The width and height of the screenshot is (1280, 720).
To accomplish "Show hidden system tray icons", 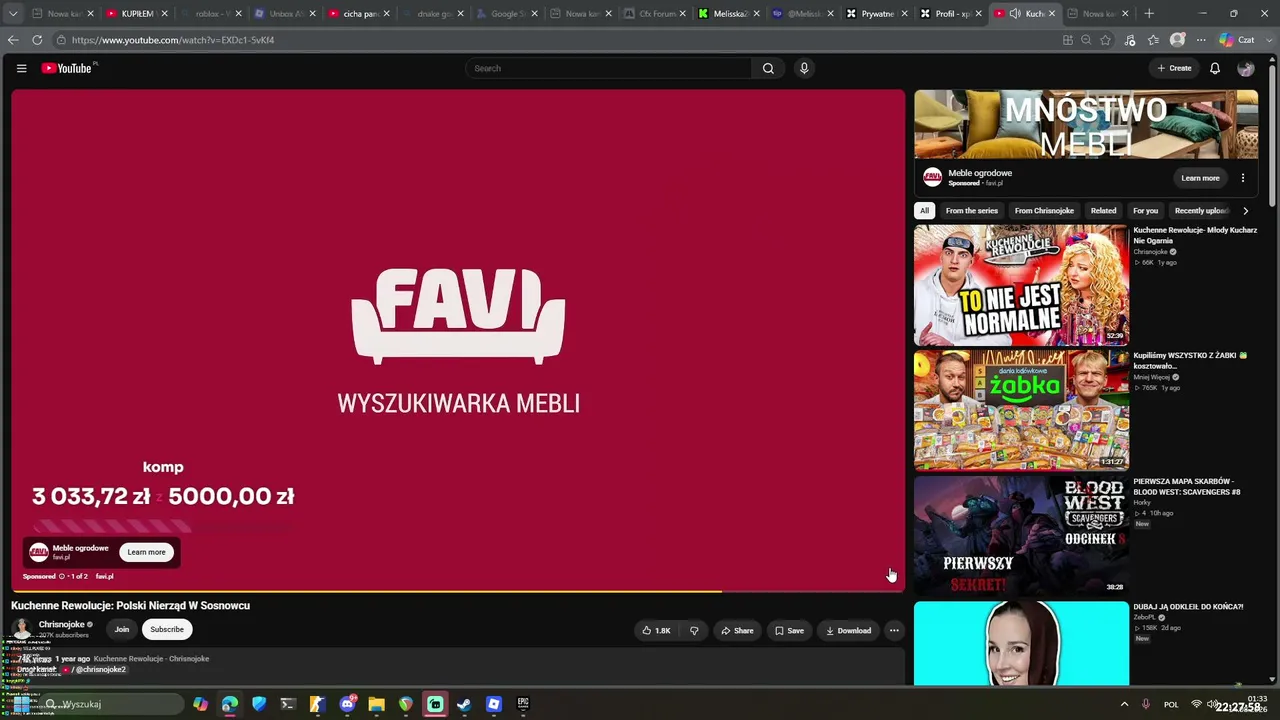I will (1124, 704).
